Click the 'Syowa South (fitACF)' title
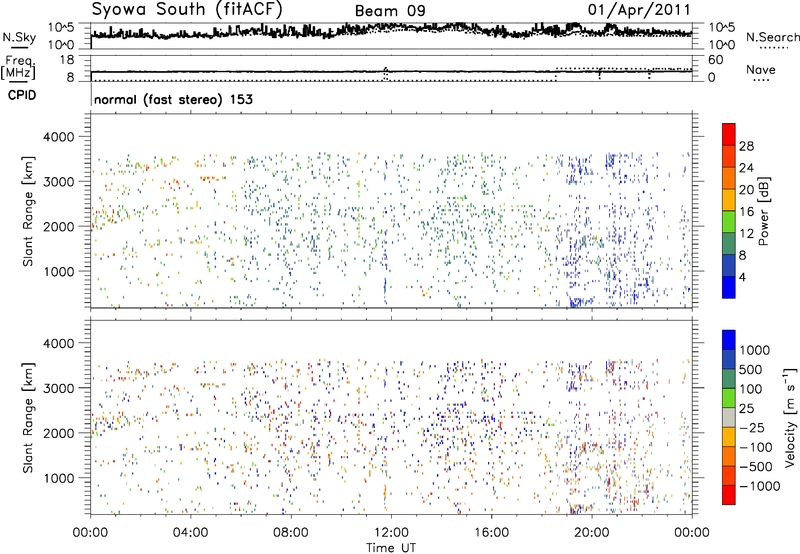Viewport: 800px width, 554px height. point(186,10)
